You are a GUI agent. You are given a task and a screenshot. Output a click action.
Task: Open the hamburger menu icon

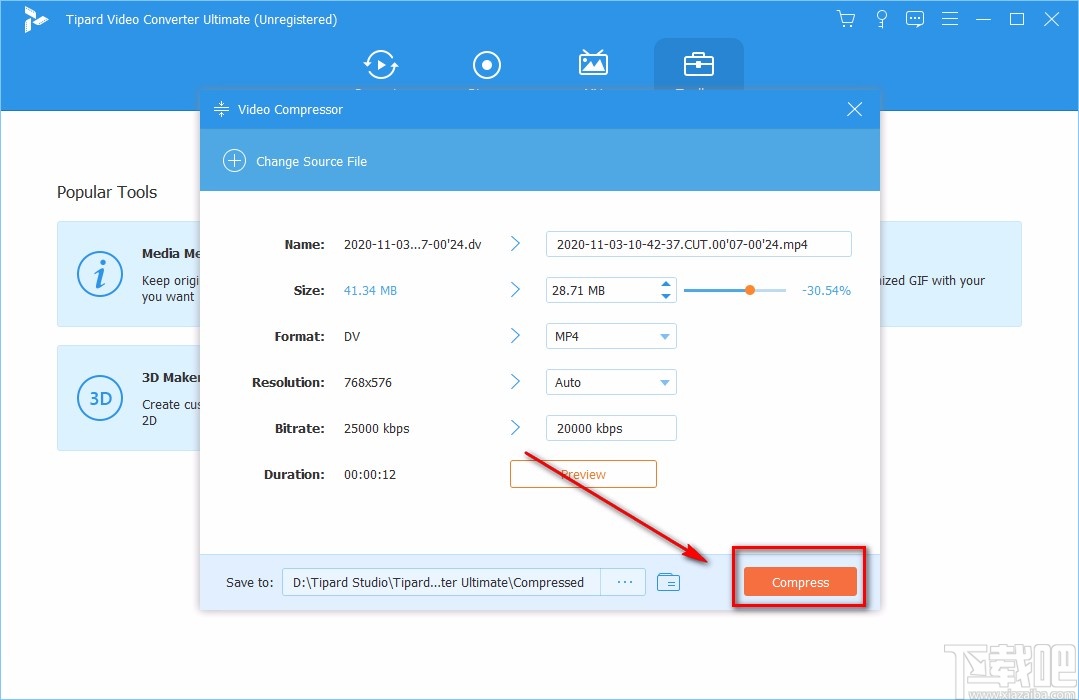point(950,19)
